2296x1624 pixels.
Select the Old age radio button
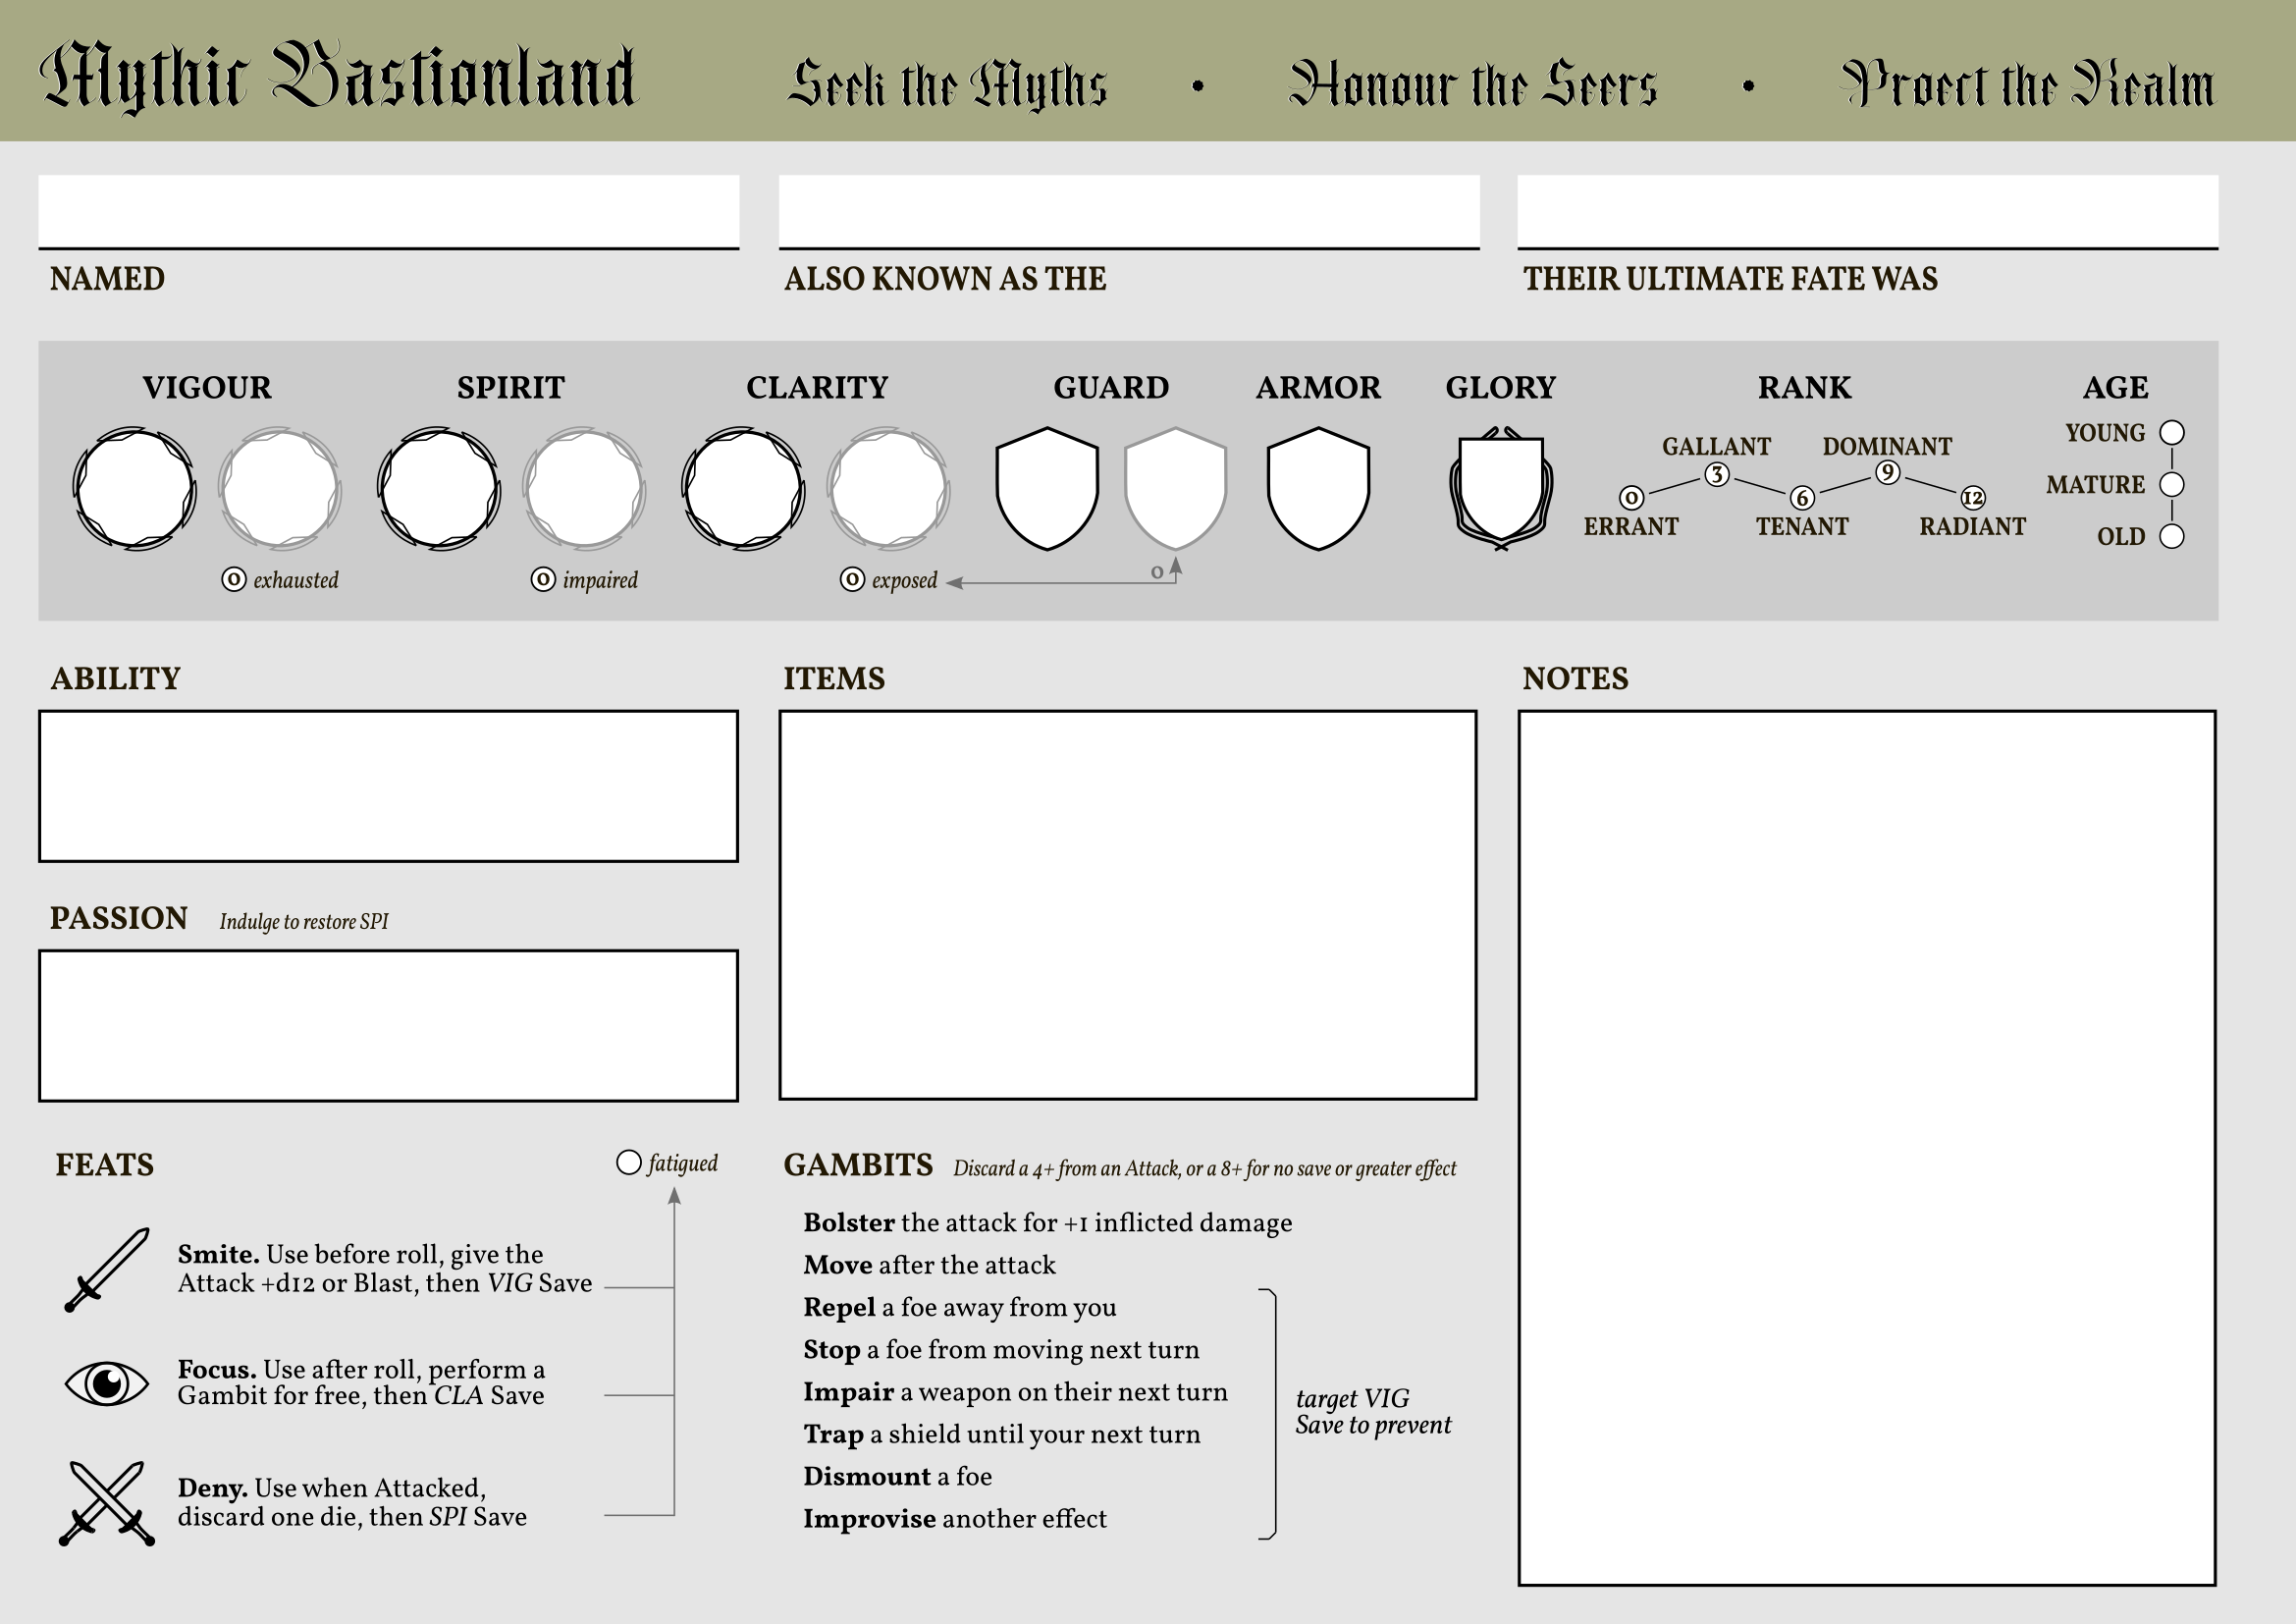pos(2171,536)
